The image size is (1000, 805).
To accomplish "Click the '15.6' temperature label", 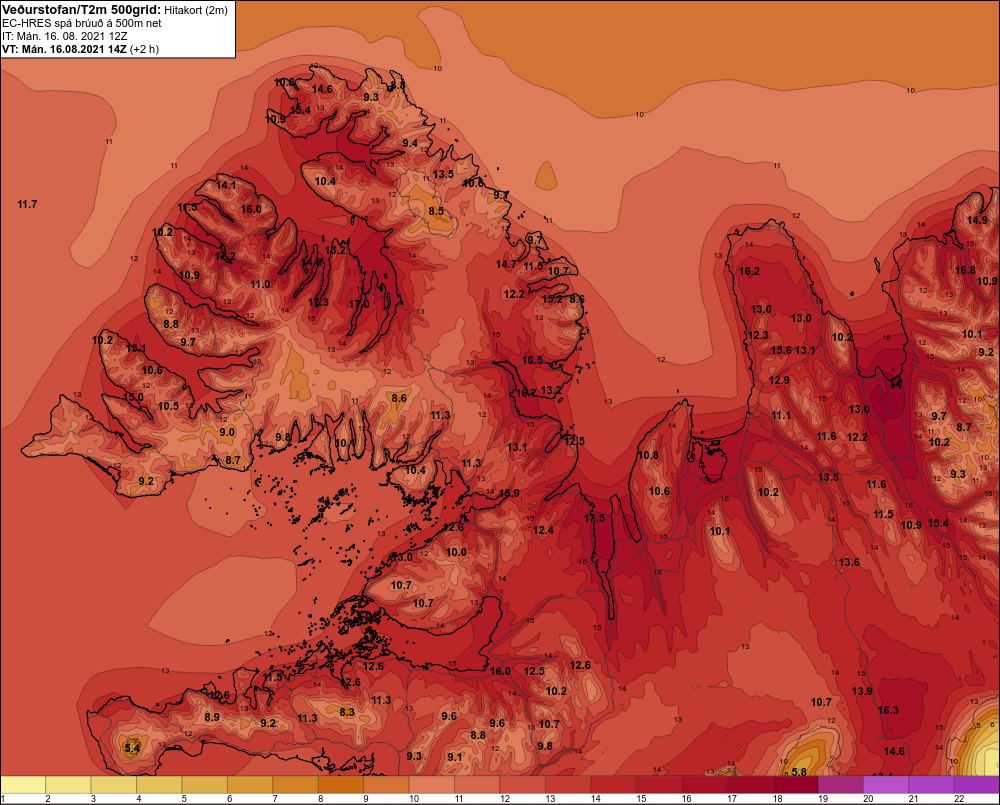I will pos(781,350).
